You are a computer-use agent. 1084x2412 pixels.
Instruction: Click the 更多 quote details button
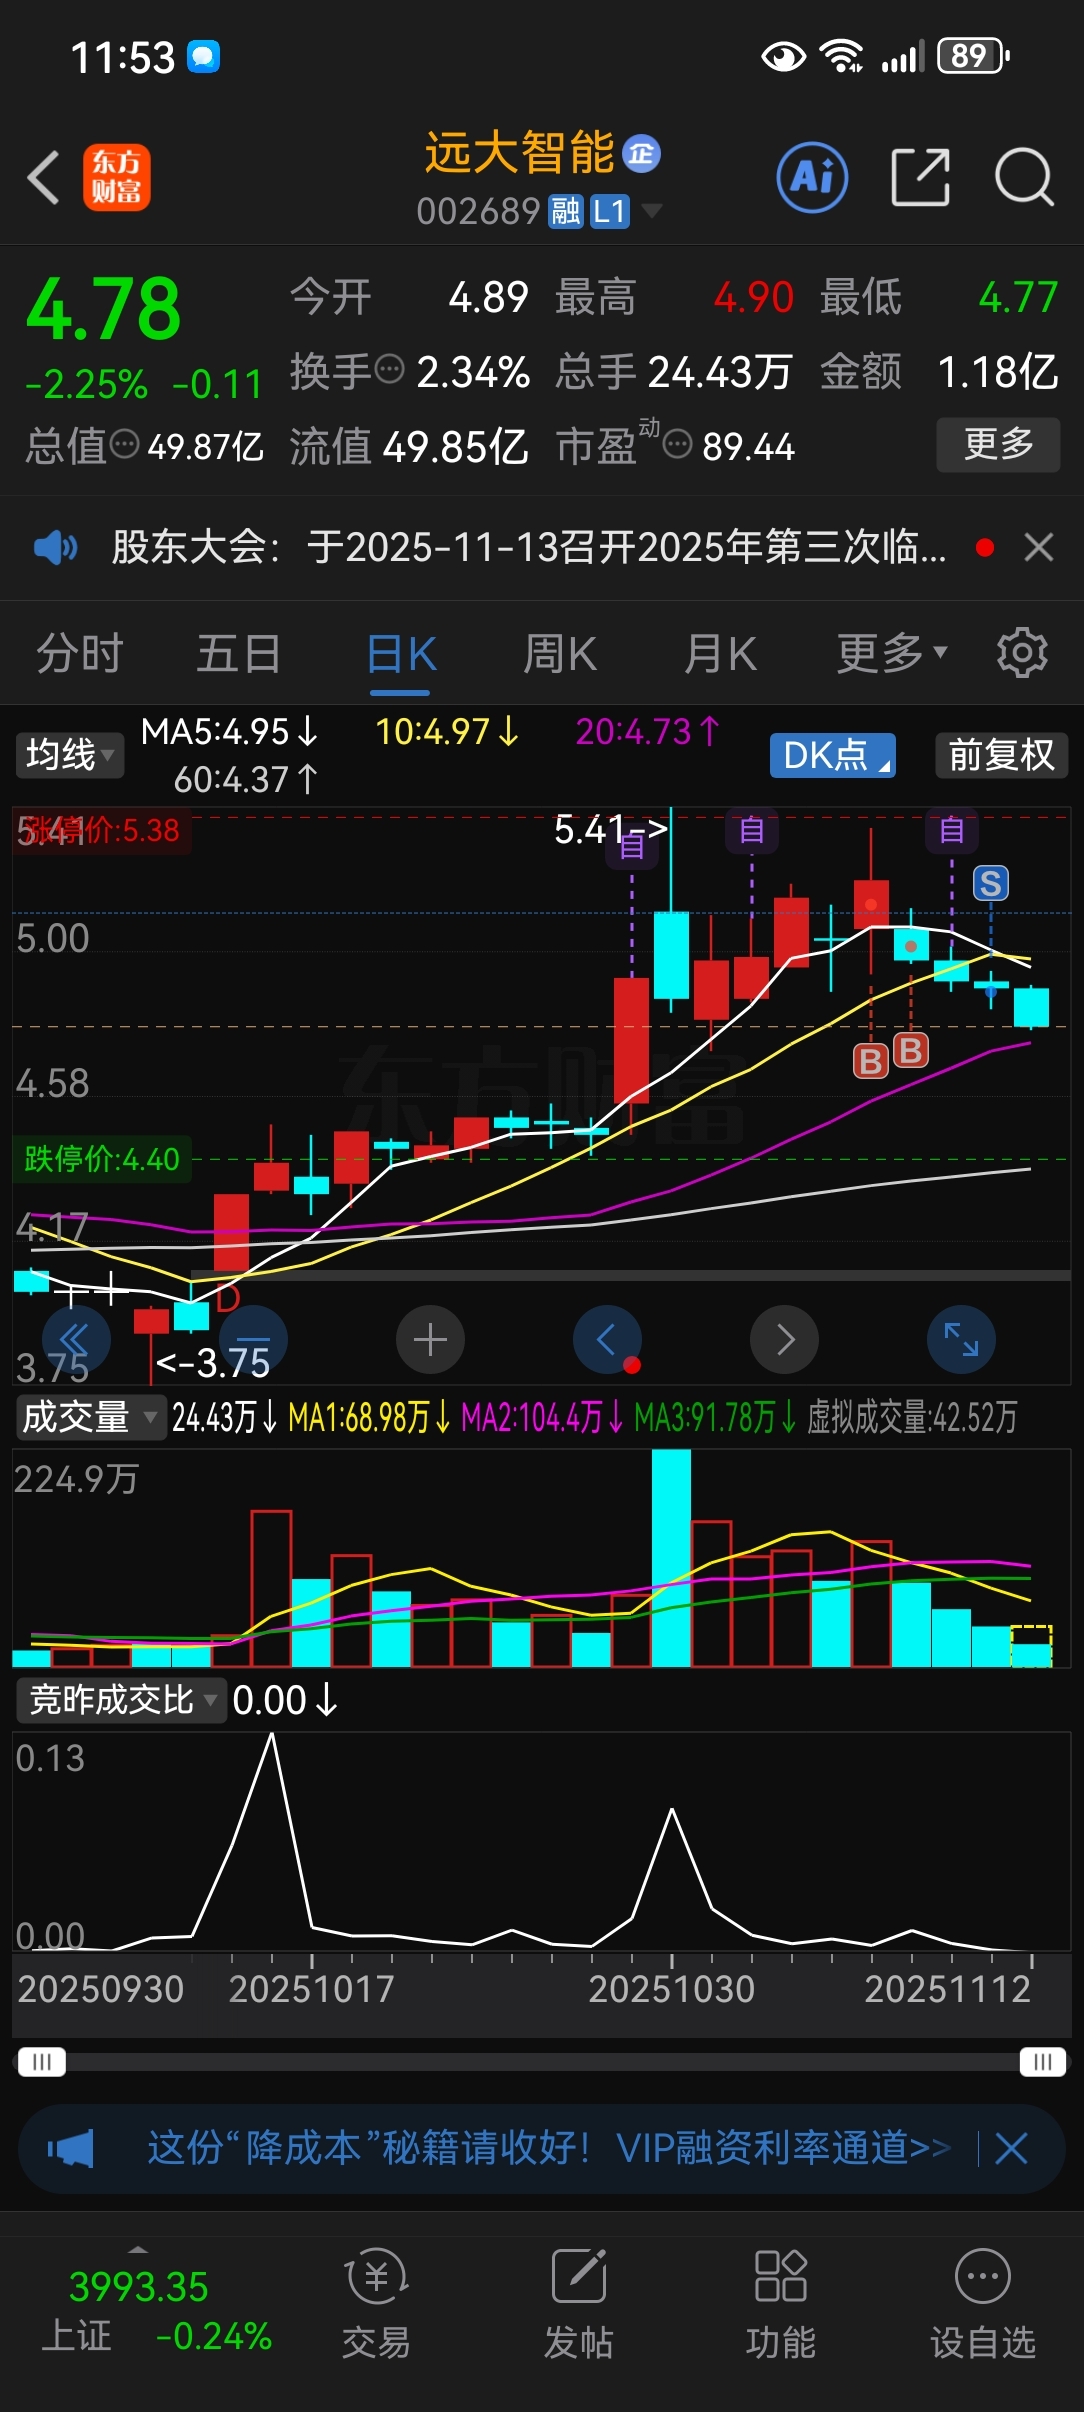pyautogui.click(x=998, y=445)
